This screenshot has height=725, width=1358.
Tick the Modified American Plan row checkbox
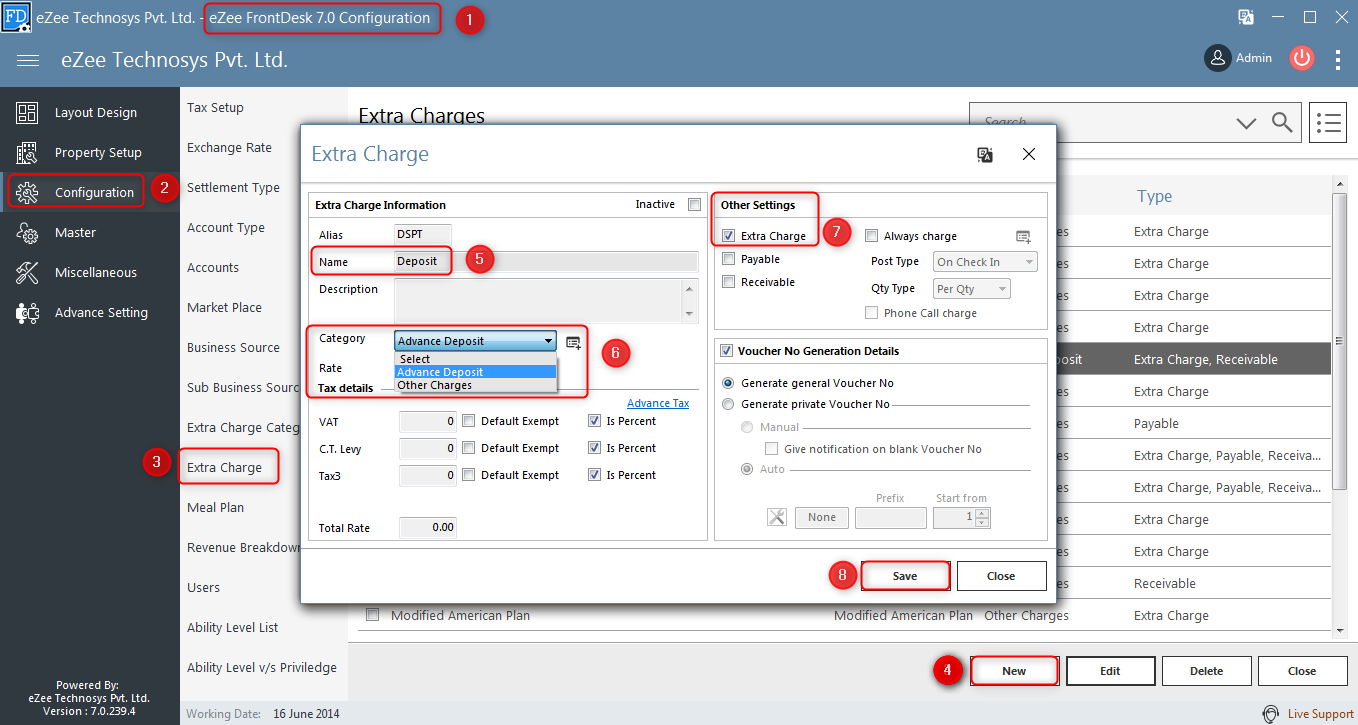pos(373,615)
